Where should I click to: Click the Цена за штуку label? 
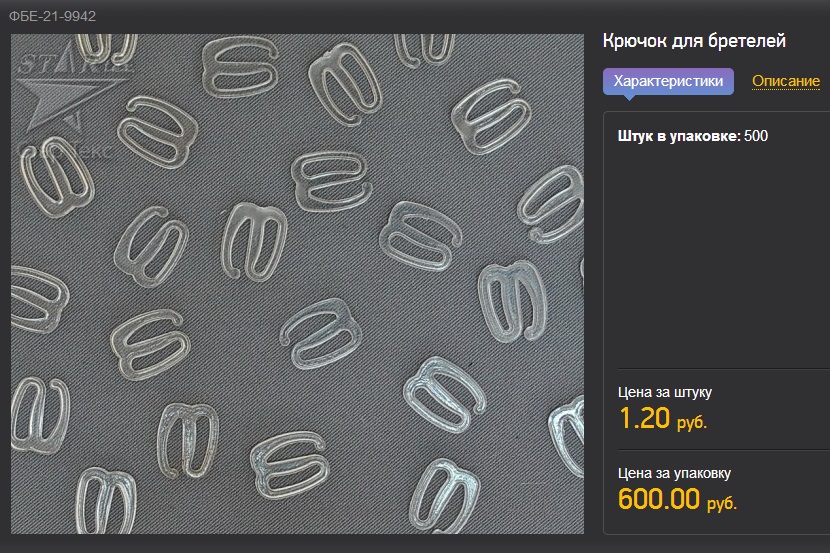point(665,393)
